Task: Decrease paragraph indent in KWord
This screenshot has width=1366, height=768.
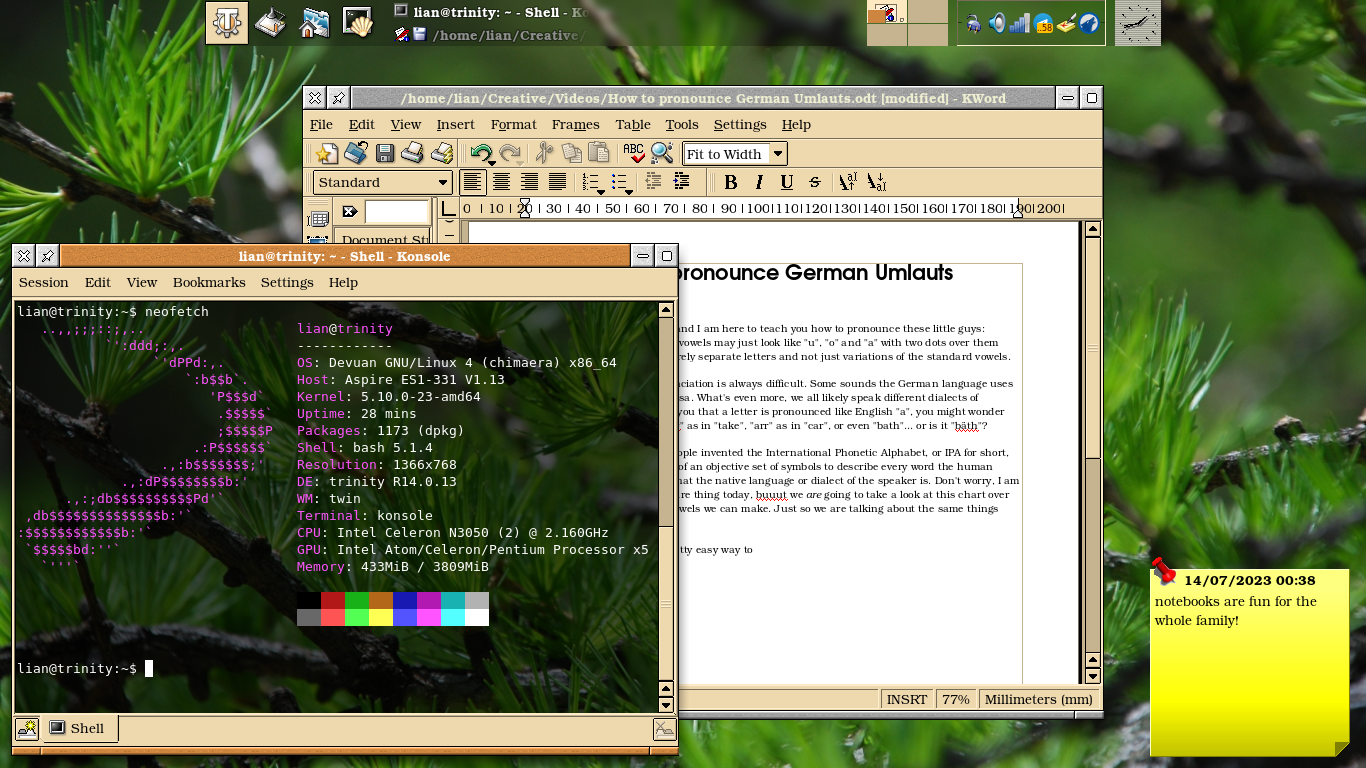Action: (654, 182)
